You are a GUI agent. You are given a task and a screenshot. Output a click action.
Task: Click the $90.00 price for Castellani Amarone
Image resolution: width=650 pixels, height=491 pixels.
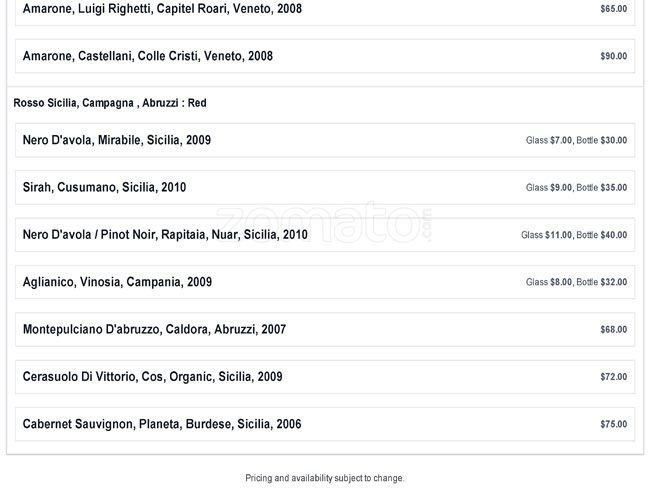point(613,56)
